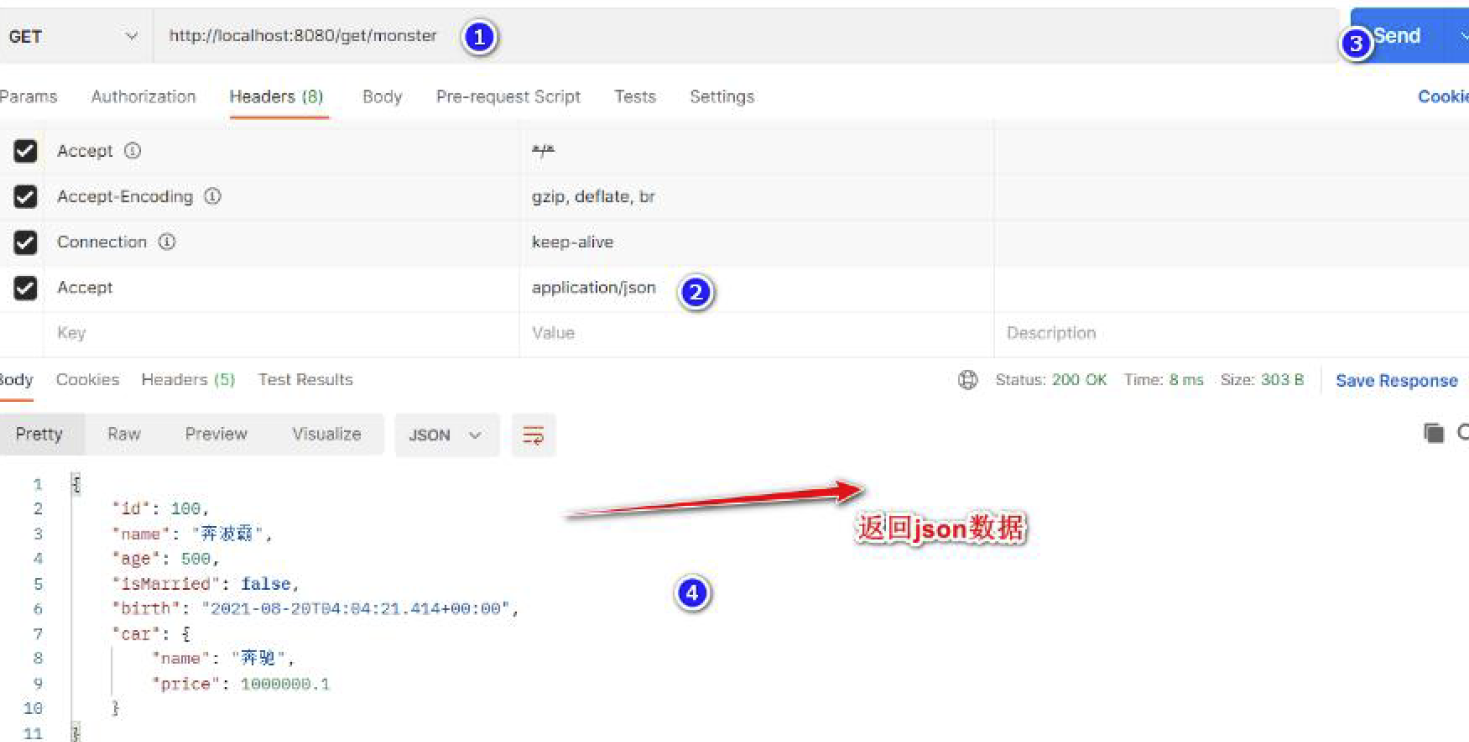Show info icon next to Accept-Encoding
Image resolution: width=1469 pixels, height=742 pixels.
pyautogui.click(x=212, y=197)
